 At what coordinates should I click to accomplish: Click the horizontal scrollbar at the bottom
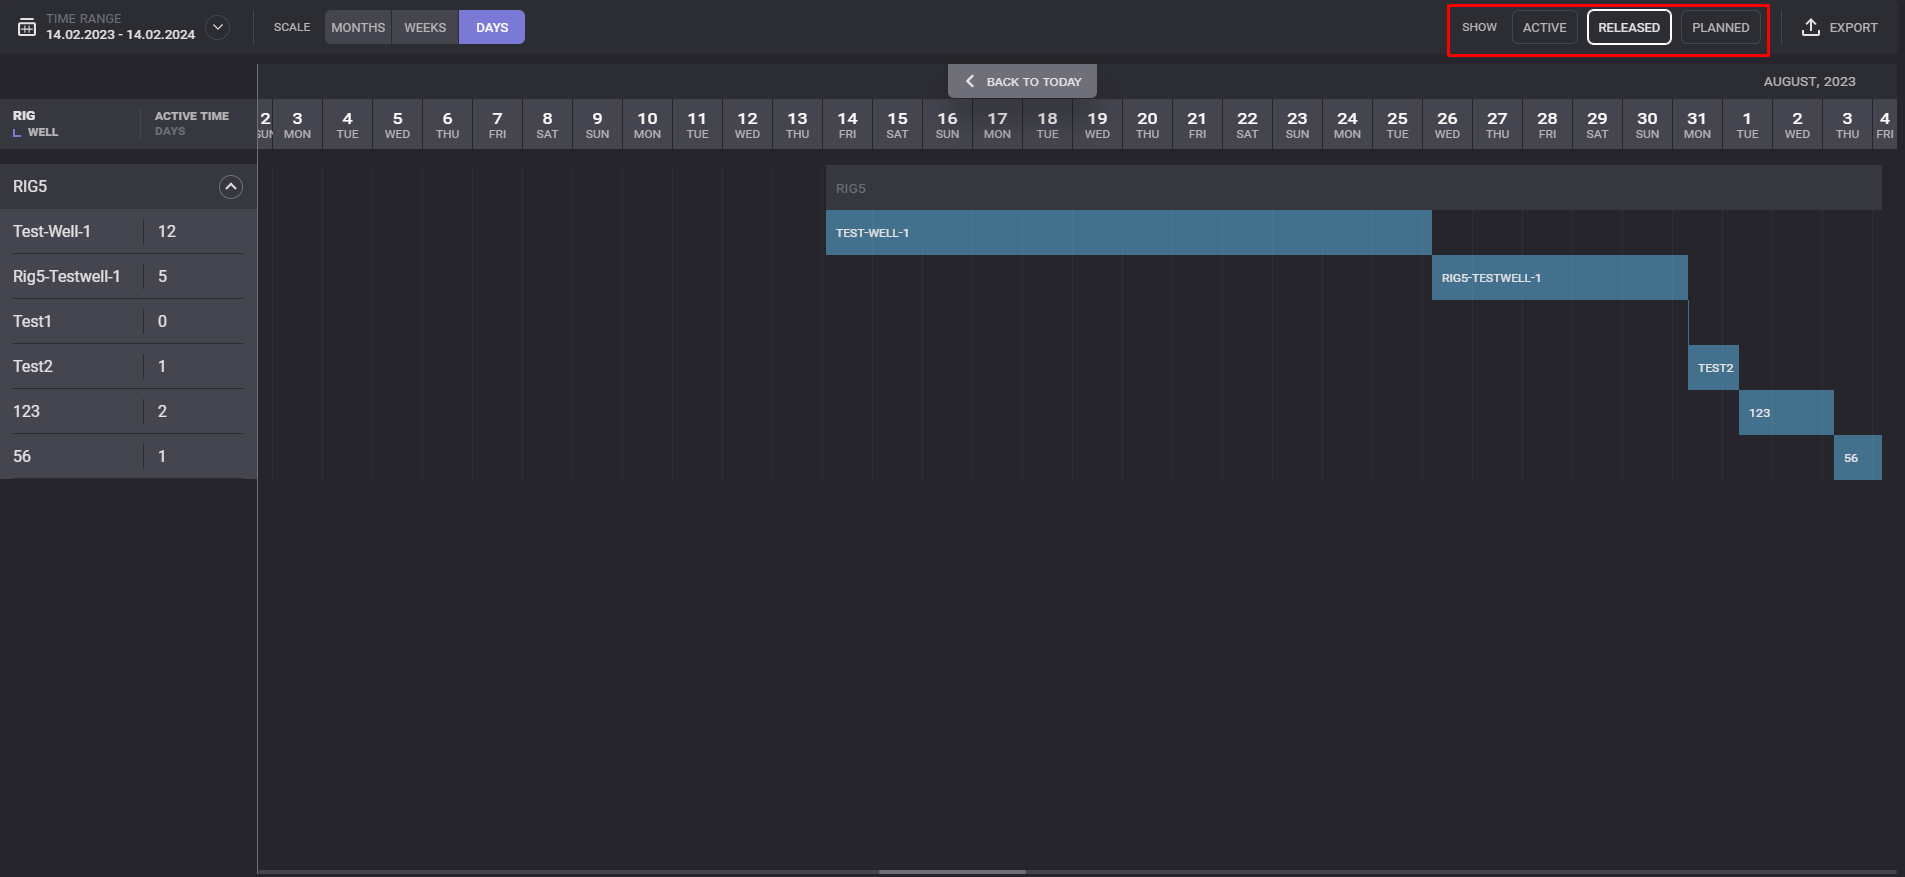click(x=952, y=872)
